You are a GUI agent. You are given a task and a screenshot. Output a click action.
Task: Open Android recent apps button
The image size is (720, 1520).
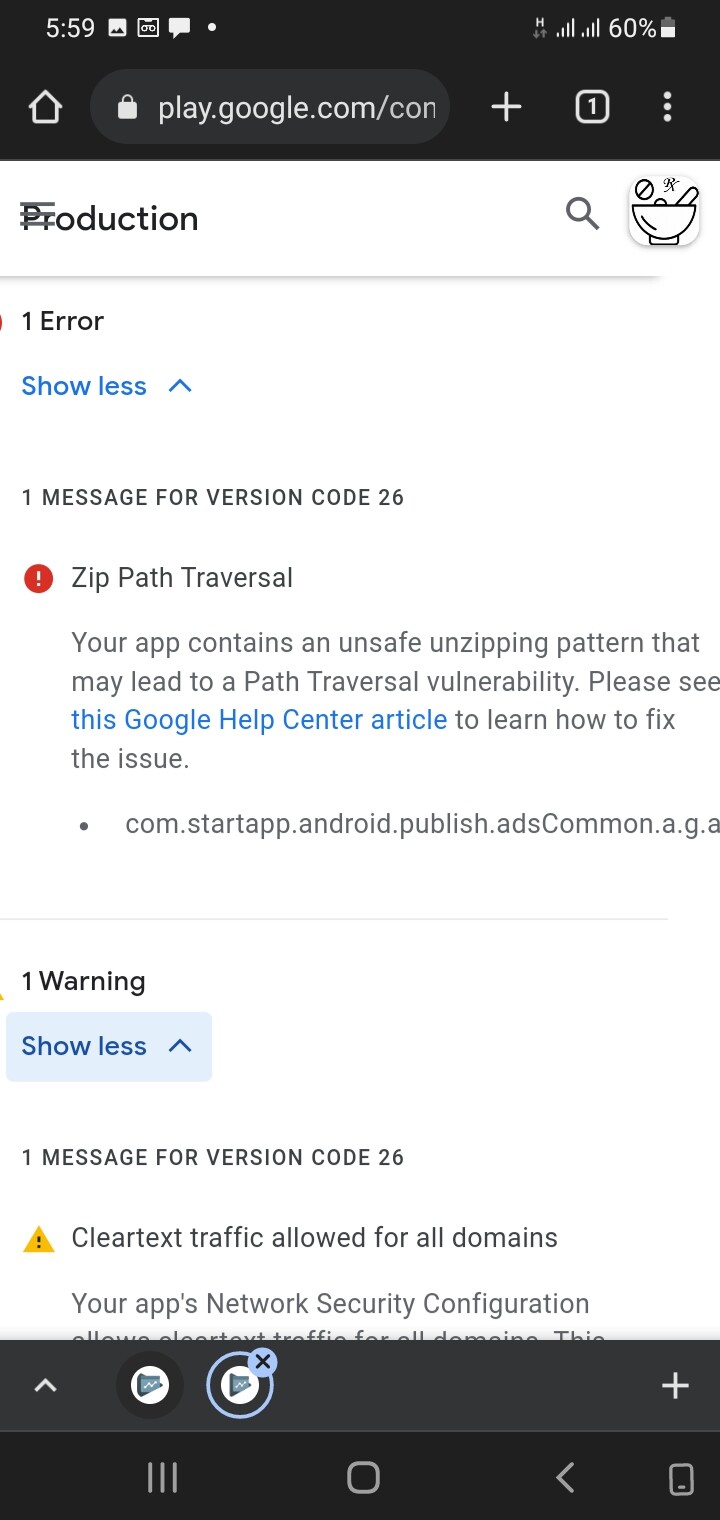(x=162, y=1477)
